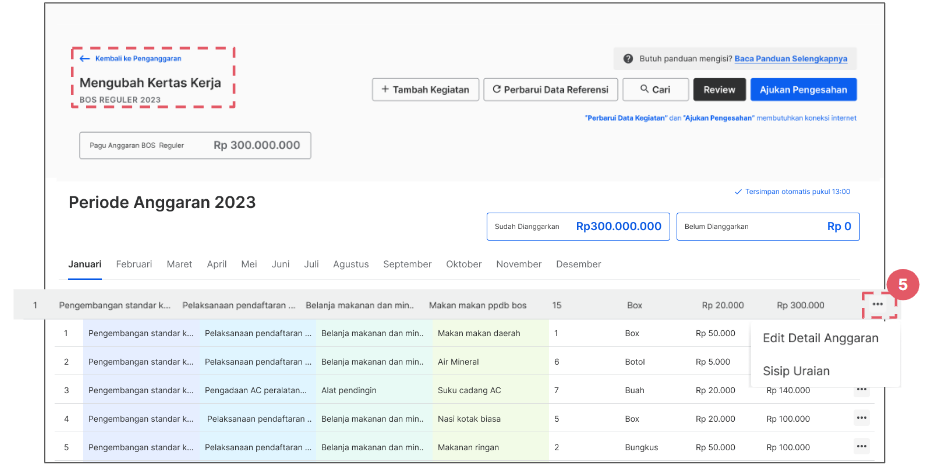This screenshot has width=940, height=466.
Task: Switch to the Februari tab
Action: point(134,264)
